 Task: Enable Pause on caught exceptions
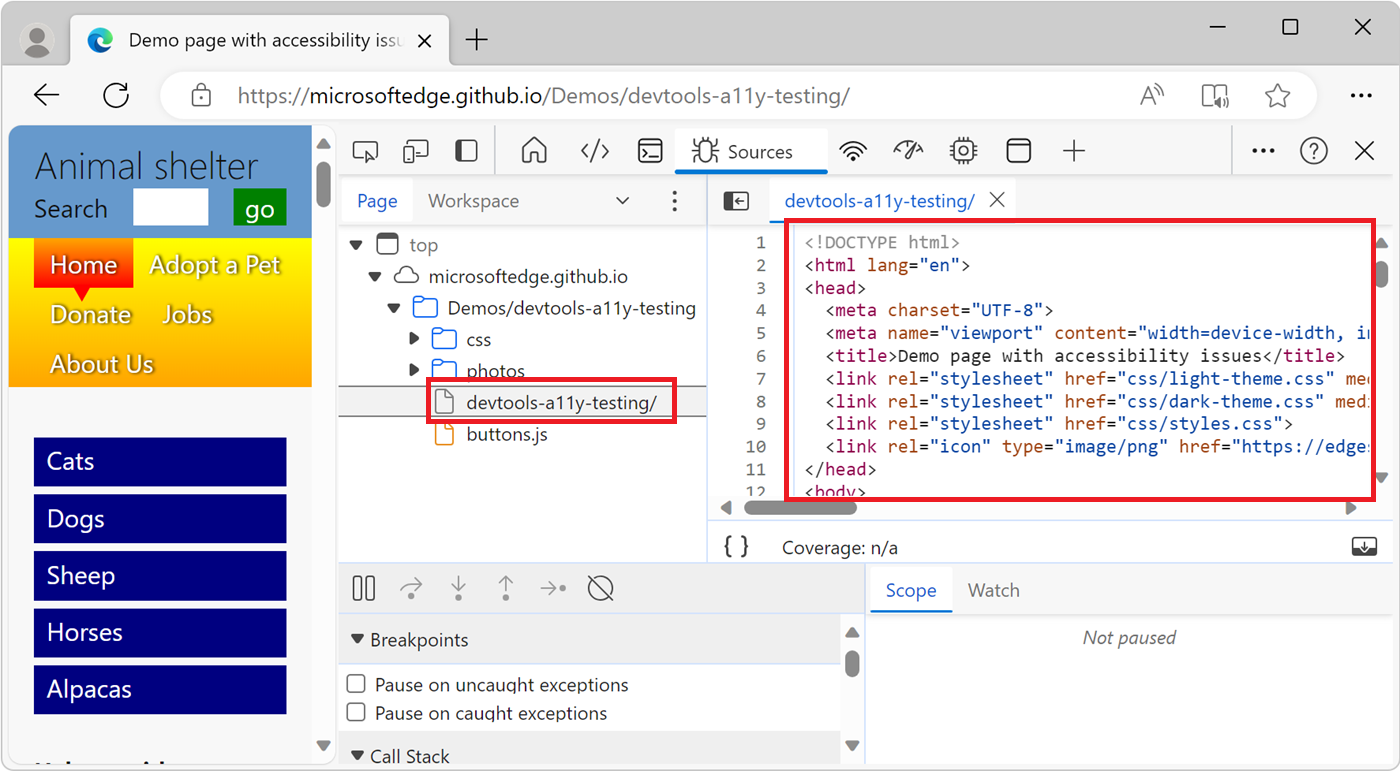[x=355, y=713]
